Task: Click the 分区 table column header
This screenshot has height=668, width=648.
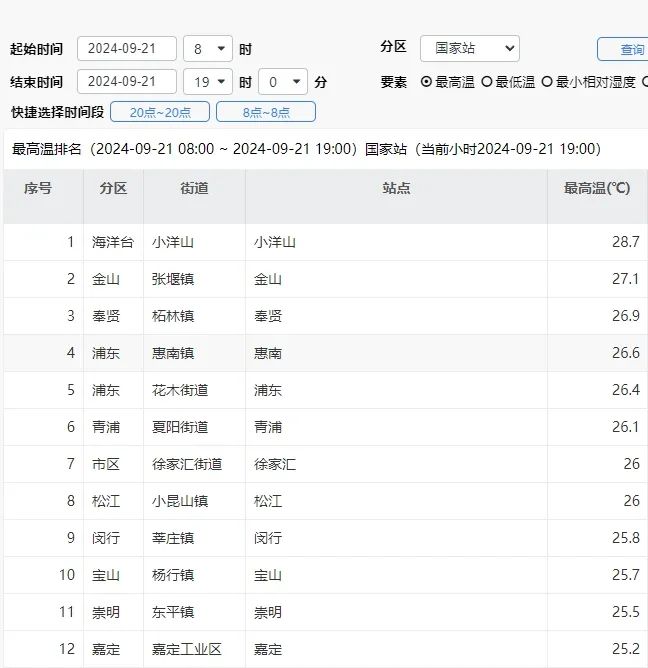Action: (113, 188)
